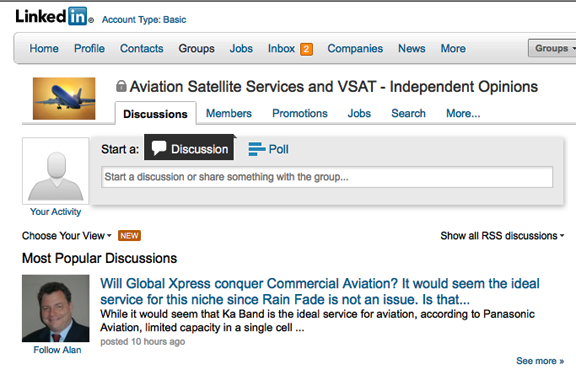The height and width of the screenshot is (375, 576).
Task: Open the Promotions tab
Action: (x=300, y=113)
